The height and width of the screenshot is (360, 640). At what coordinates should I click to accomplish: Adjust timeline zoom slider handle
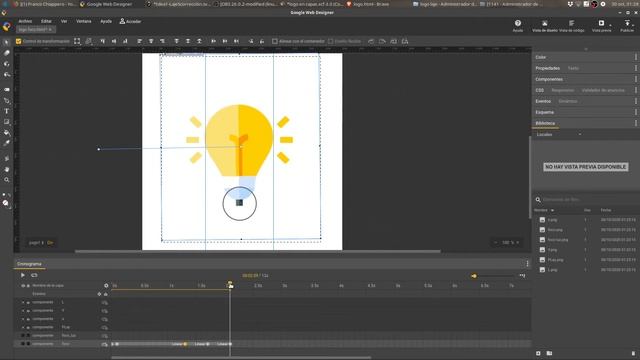[x=474, y=276]
